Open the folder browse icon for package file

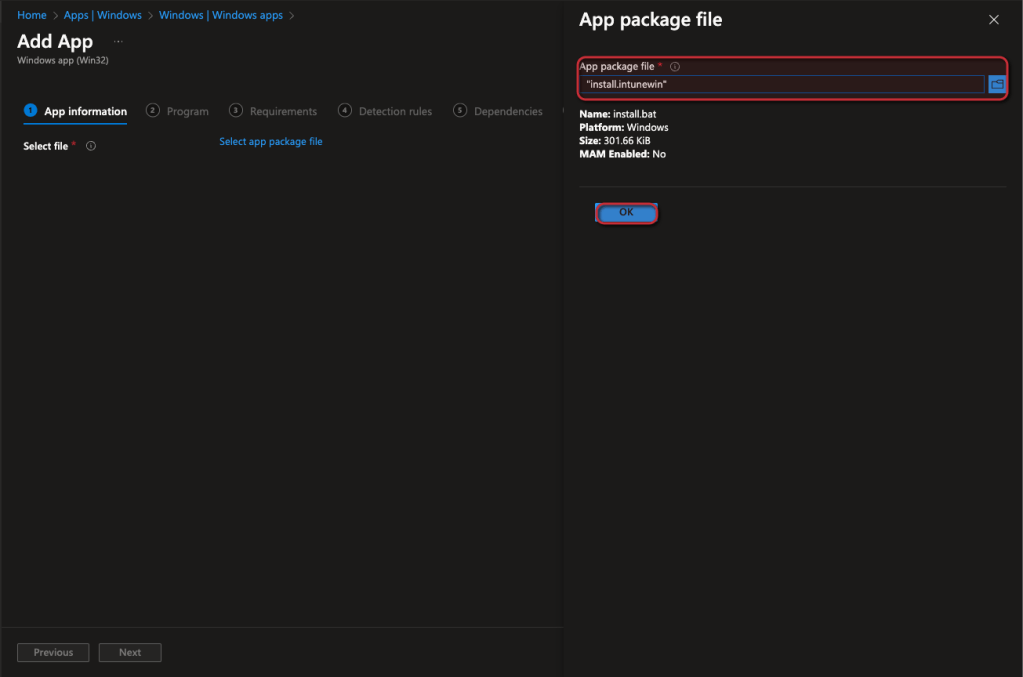point(996,85)
